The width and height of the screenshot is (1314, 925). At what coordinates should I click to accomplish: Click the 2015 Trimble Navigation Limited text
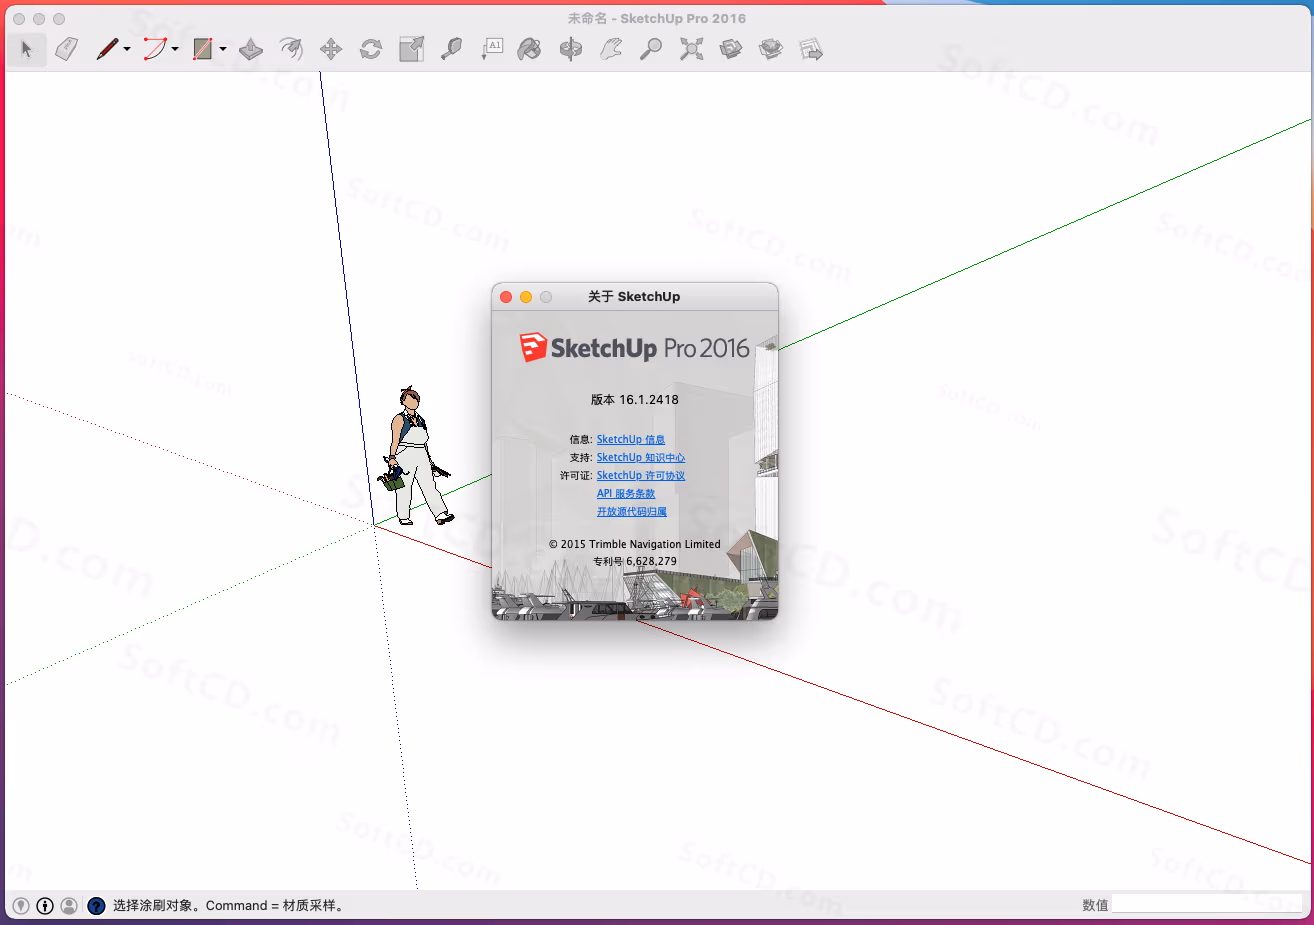[x=635, y=544]
